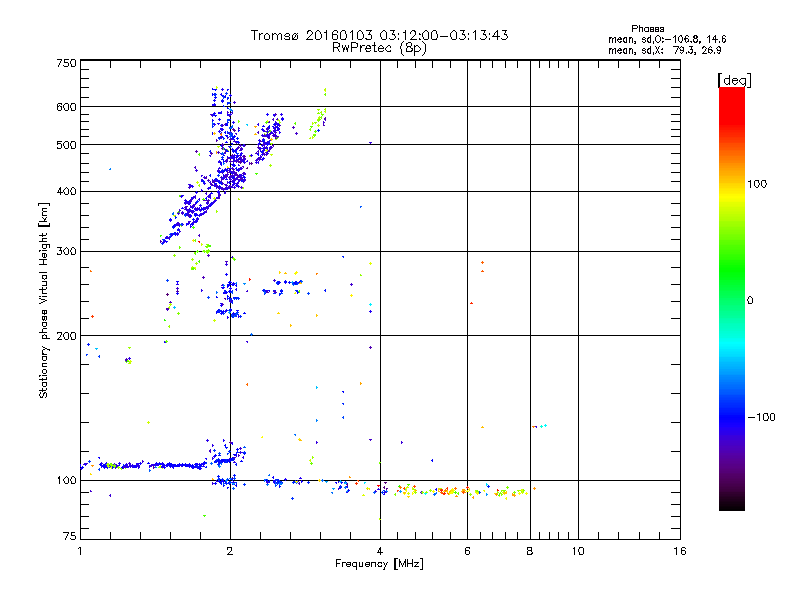
Task: Click the x-axis tick label '8'
Action: 530,551
